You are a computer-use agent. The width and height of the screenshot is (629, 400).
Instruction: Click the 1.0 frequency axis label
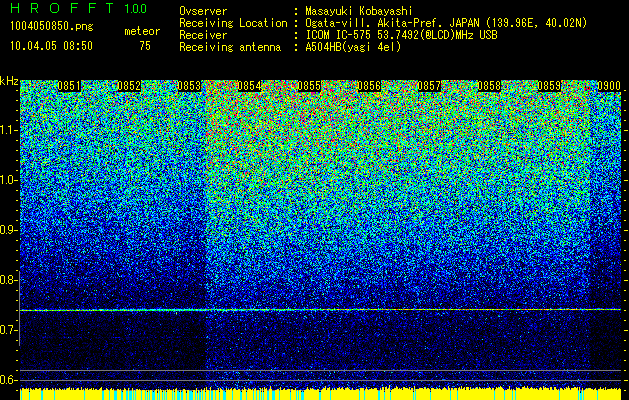coord(9,180)
